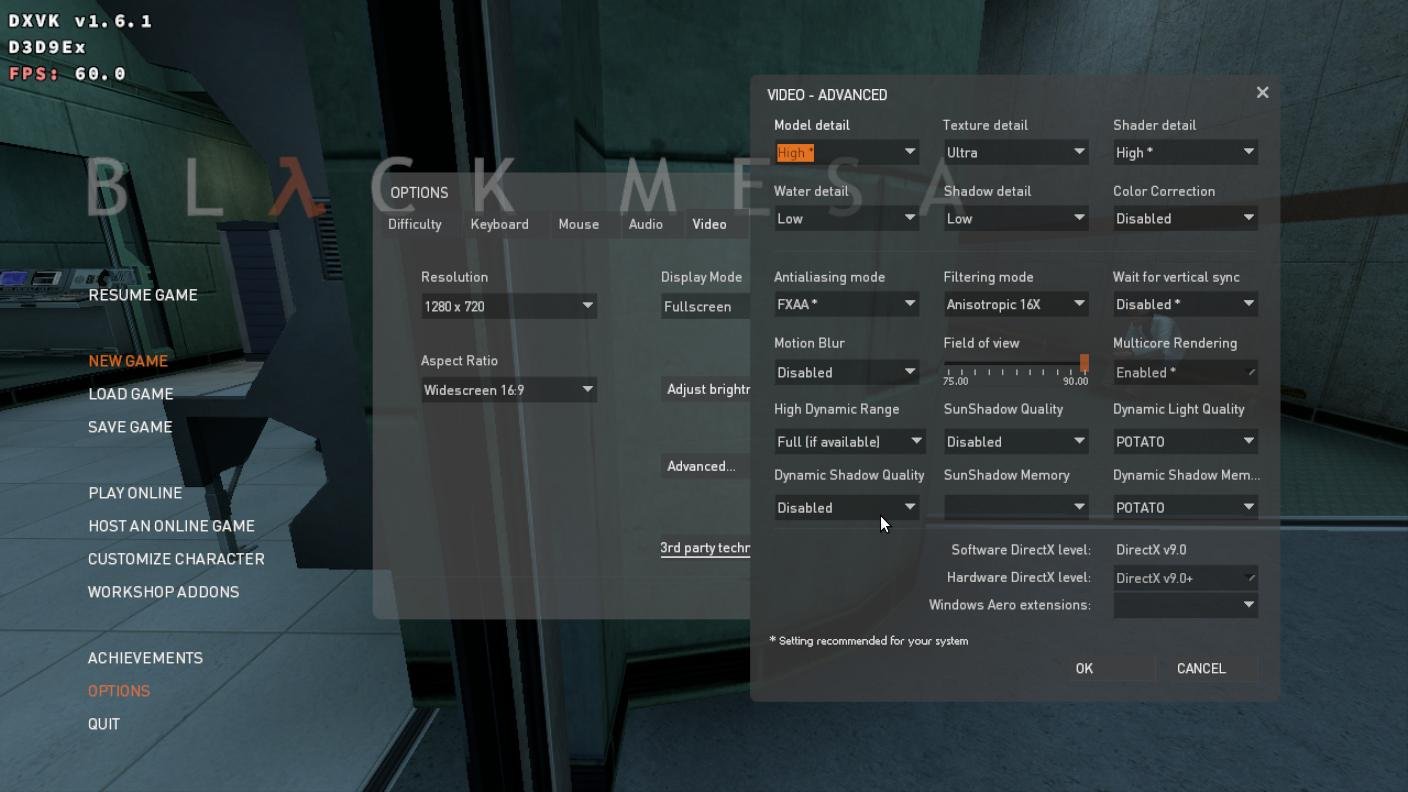This screenshot has width=1408, height=792.
Task: Open the Shader detail dropdown
Action: [x=1184, y=152]
